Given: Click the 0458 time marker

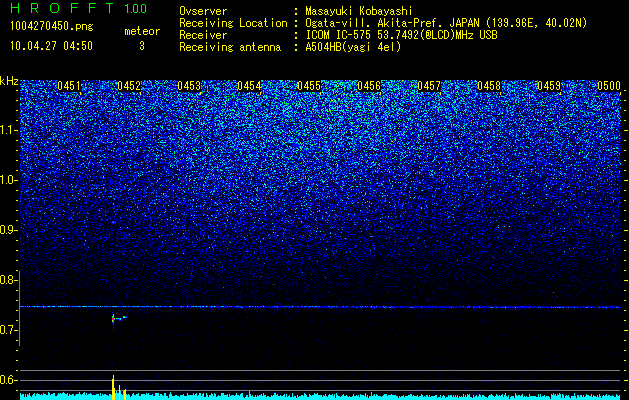Looking at the screenshot, I should pyautogui.click(x=489, y=86).
